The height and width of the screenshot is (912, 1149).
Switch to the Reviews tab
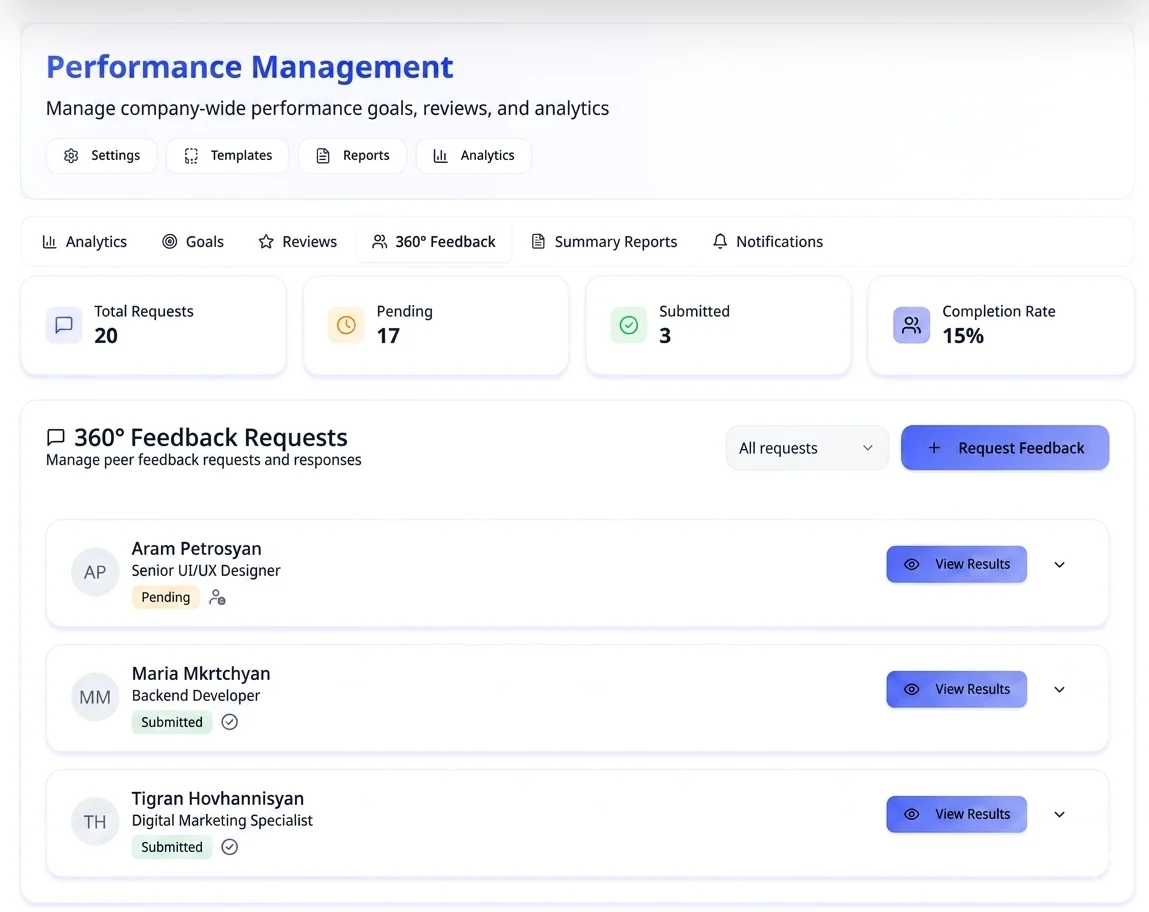click(x=298, y=242)
